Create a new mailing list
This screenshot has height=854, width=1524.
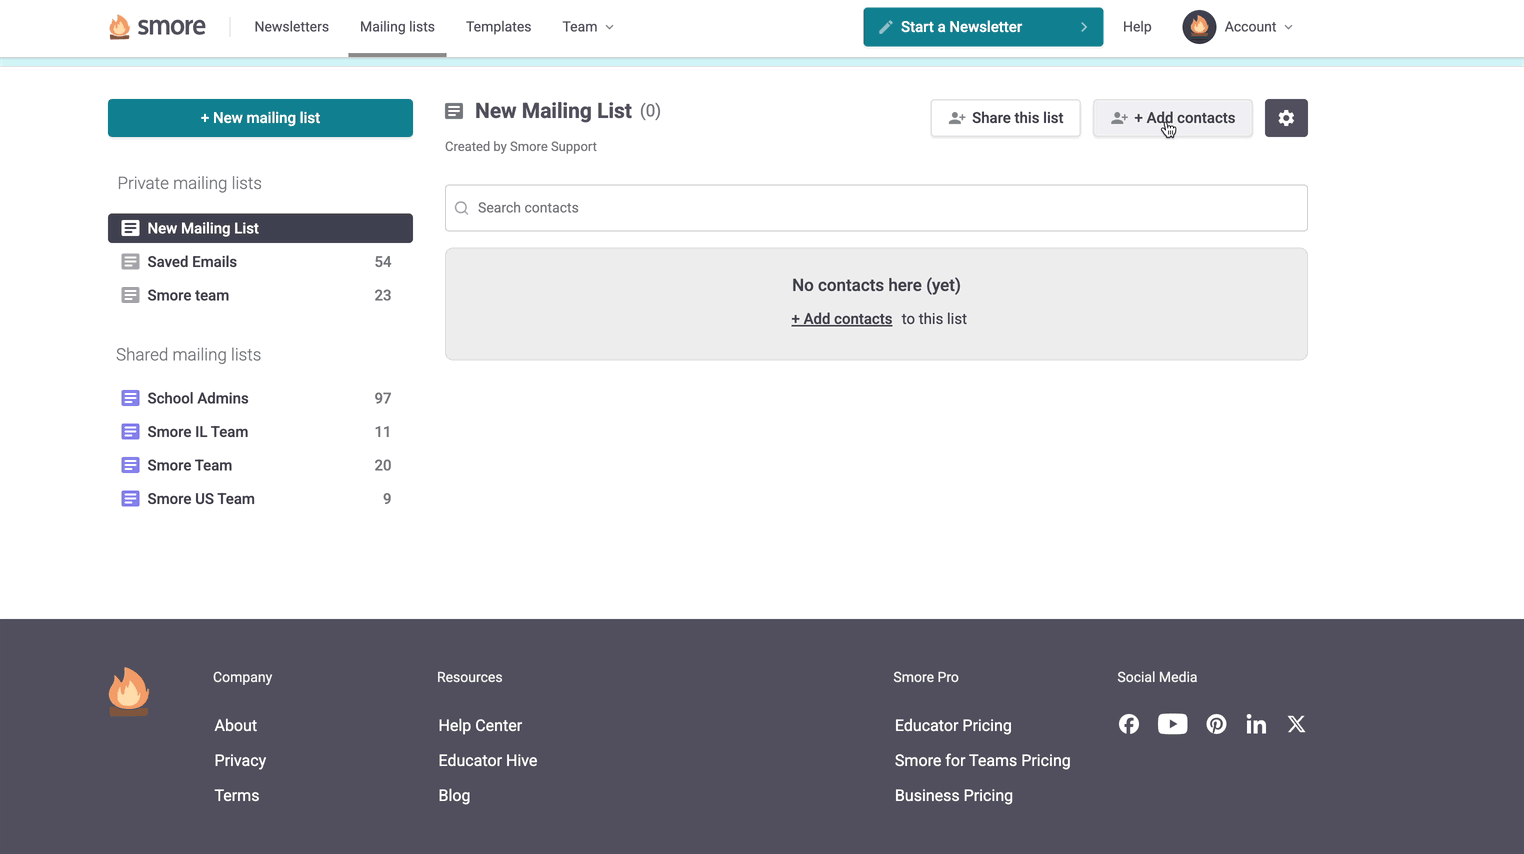pos(260,118)
